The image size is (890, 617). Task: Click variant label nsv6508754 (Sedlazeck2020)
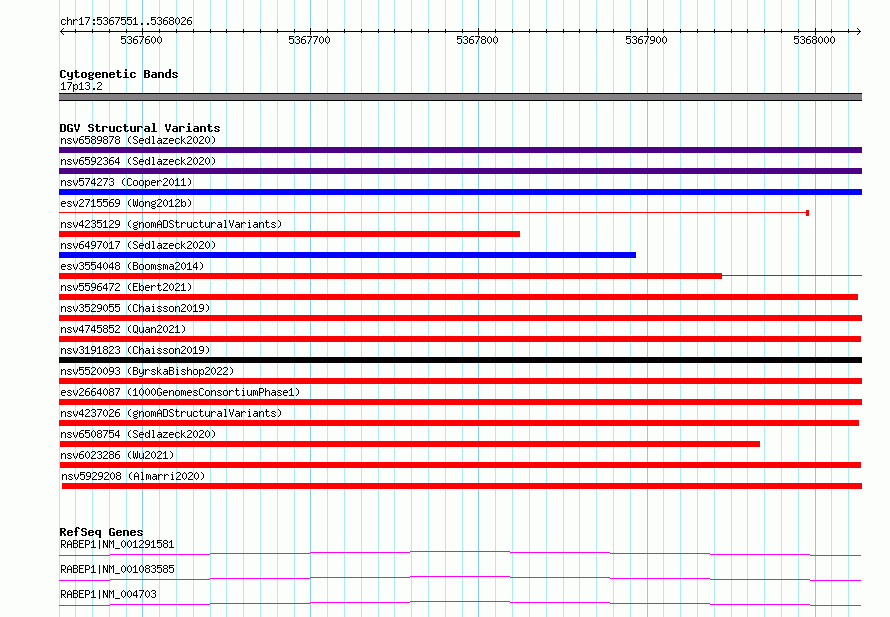pyautogui.click(x=138, y=434)
